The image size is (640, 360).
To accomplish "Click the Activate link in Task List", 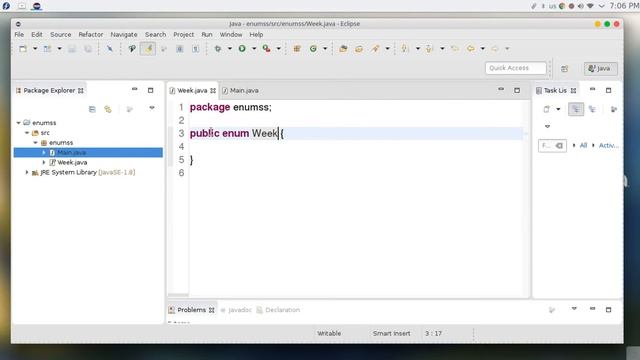I will coord(609,145).
